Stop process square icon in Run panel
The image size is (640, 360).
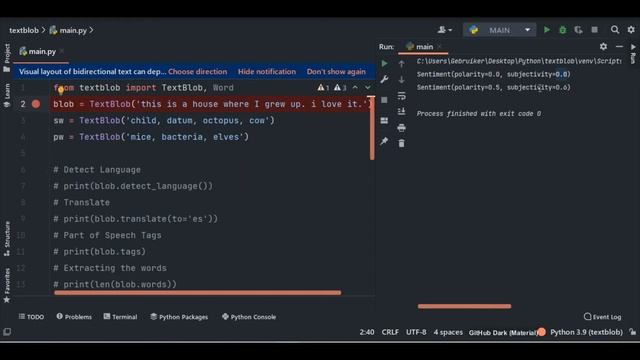pyautogui.click(x=384, y=100)
